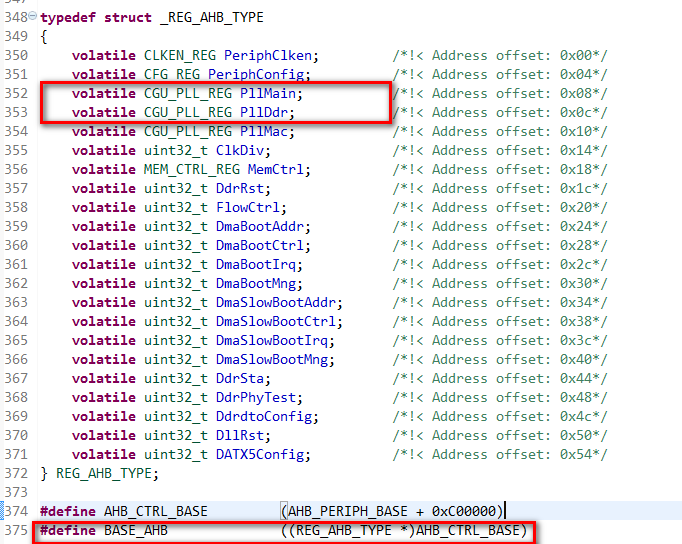Click the DllRst field
The width and height of the screenshot is (682, 544).
pos(240,435)
